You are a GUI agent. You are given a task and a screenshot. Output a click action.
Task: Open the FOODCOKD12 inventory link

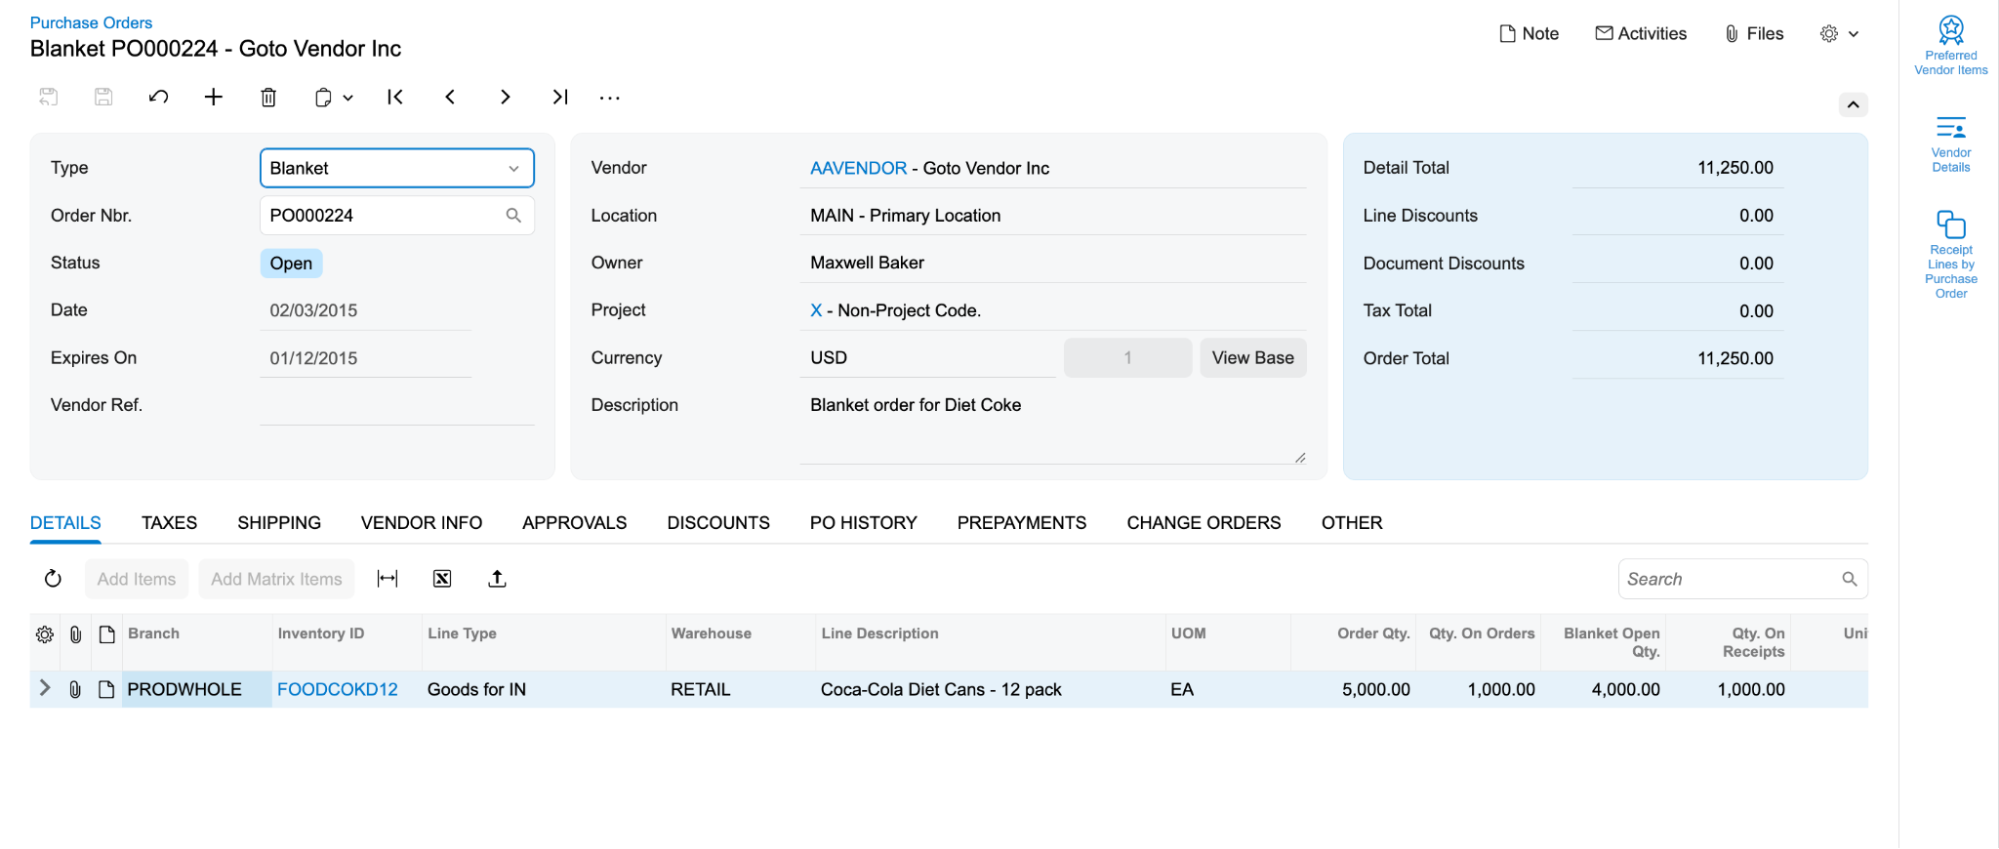click(337, 689)
